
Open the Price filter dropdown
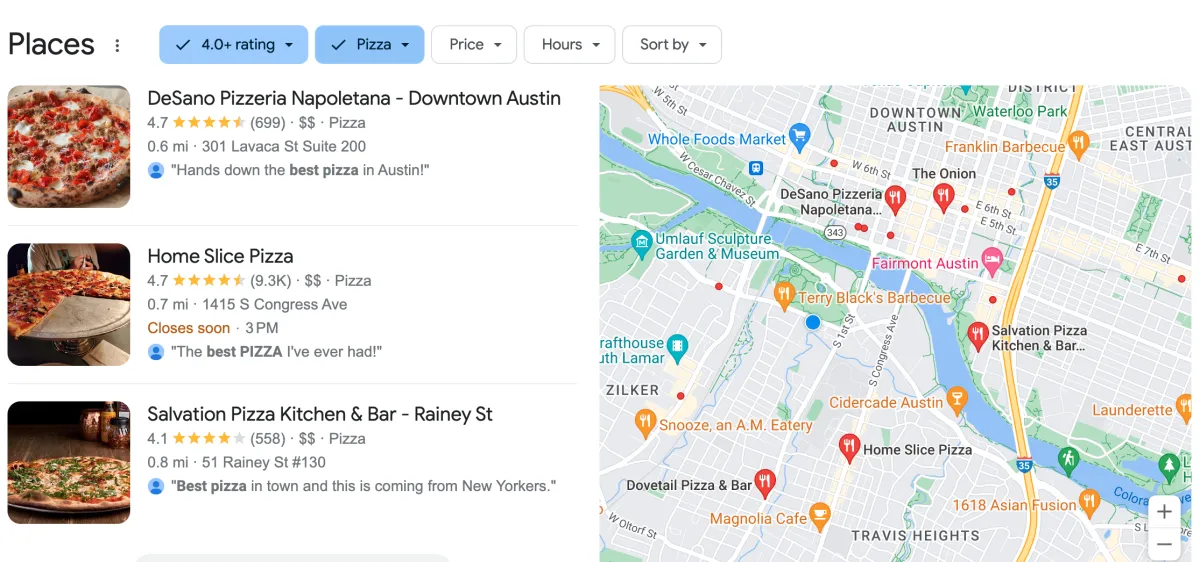474,44
